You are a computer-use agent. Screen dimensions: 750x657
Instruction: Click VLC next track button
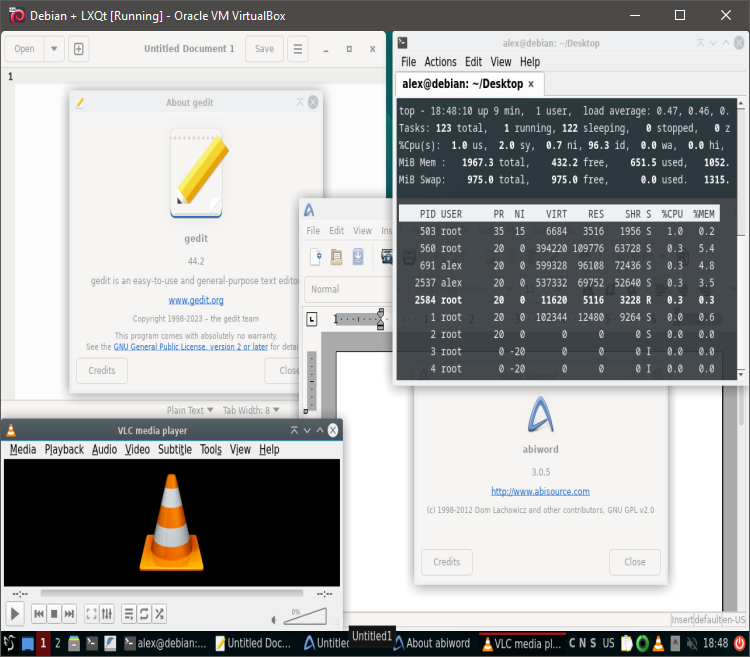coord(69,613)
